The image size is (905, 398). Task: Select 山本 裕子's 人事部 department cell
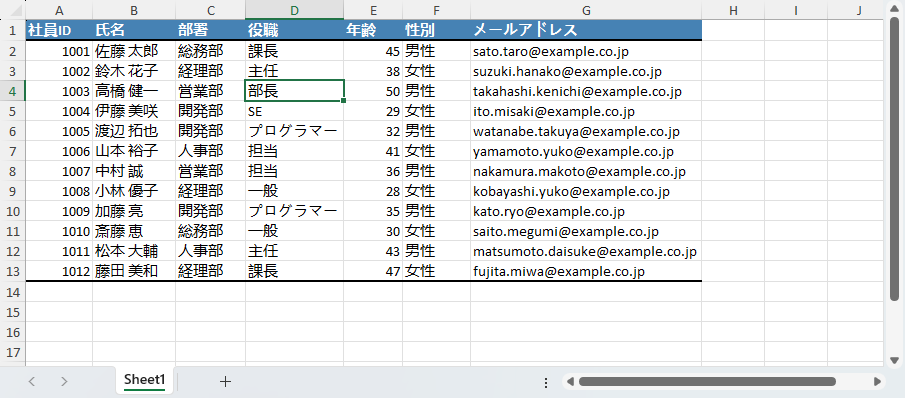point(211,151)
